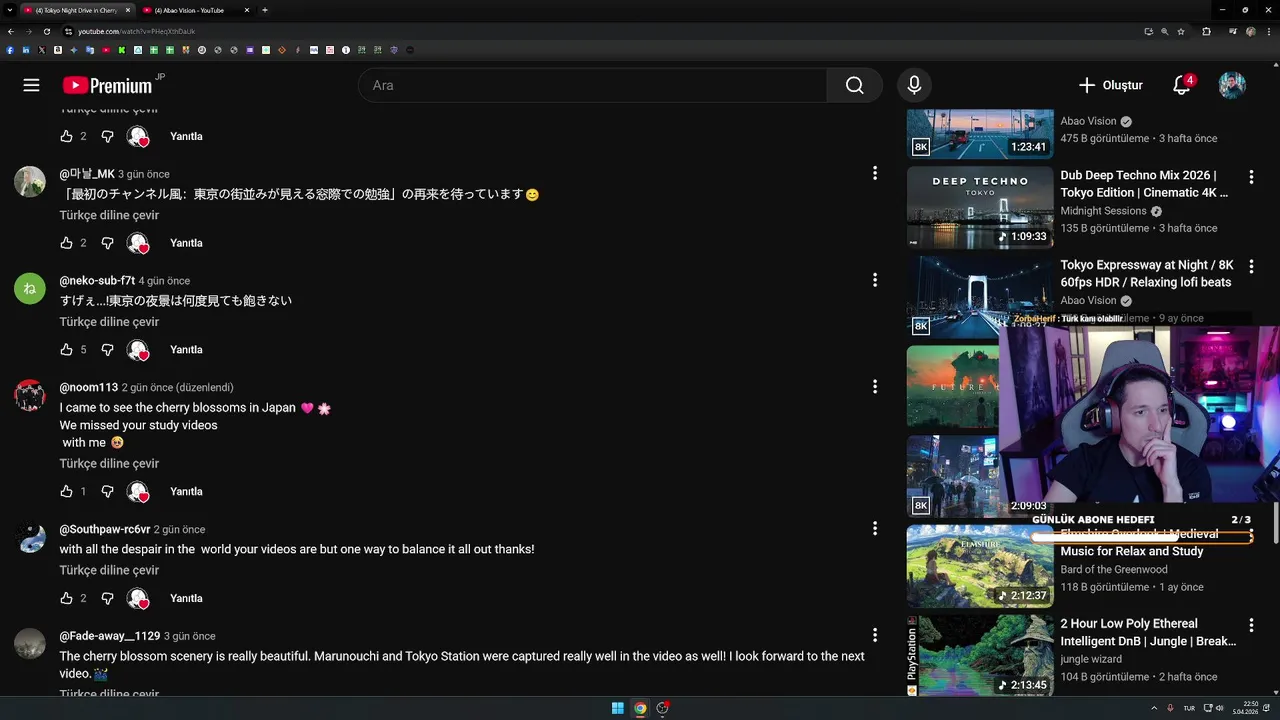Click the creator heart badge on @noom113 comment
This screenshot has width=1280, height=720.
click(138, 492)
